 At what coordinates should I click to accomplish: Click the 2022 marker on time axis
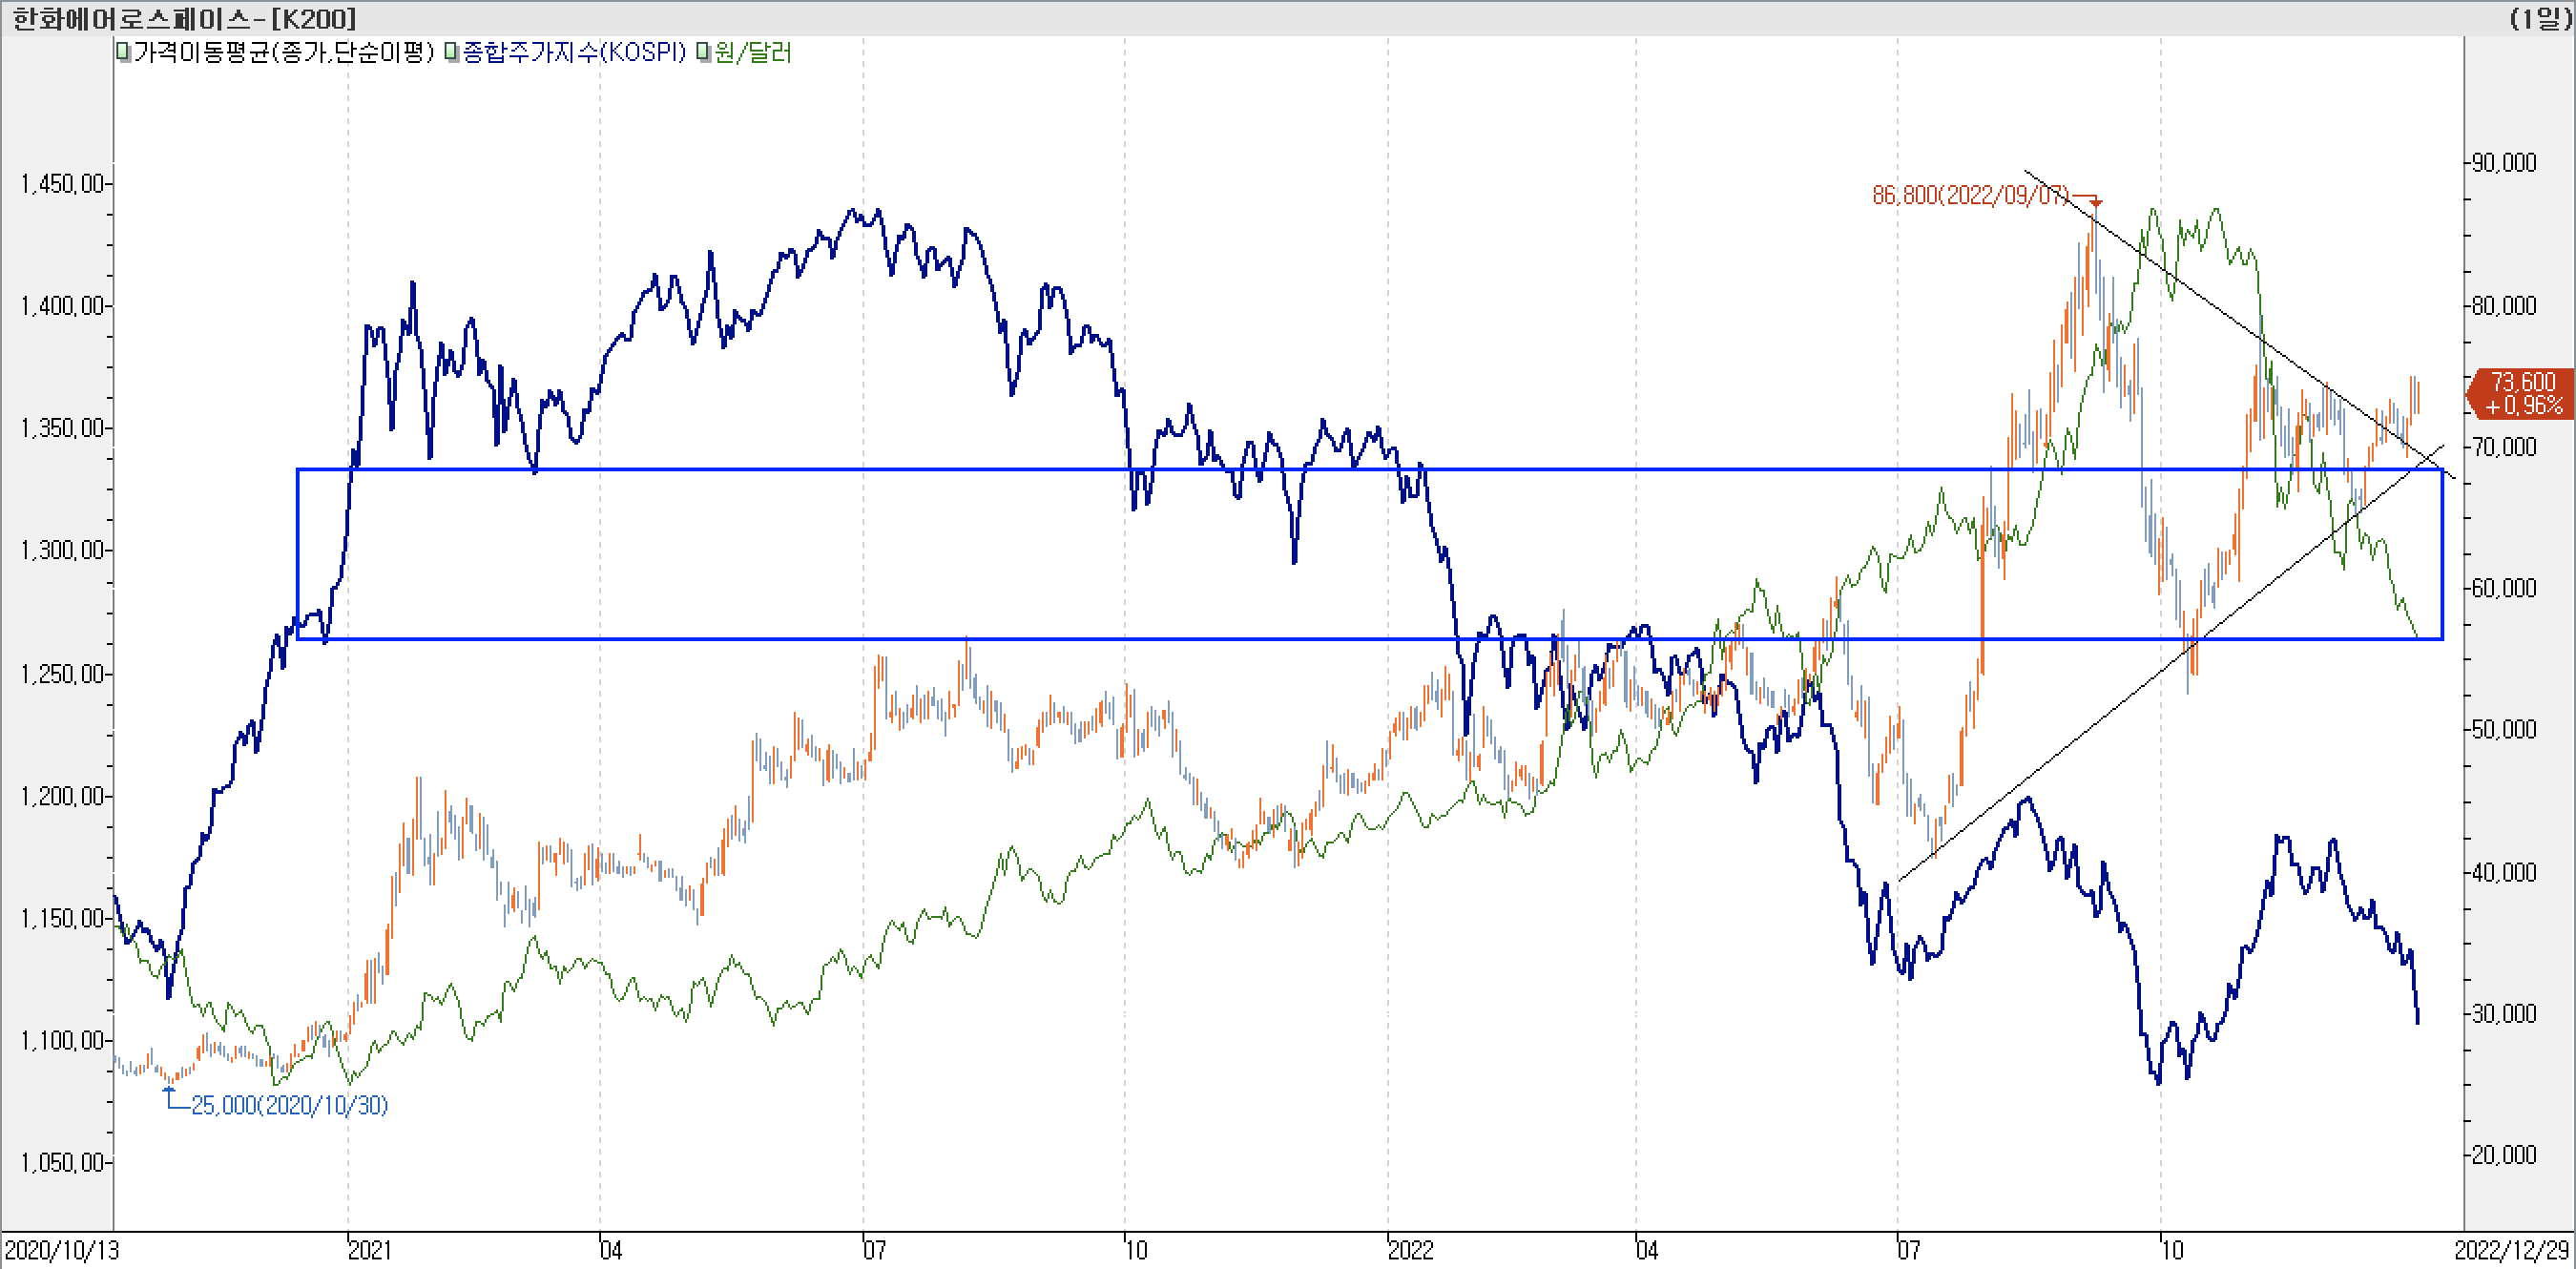pyautogui.click(x=1411, y=1250)
